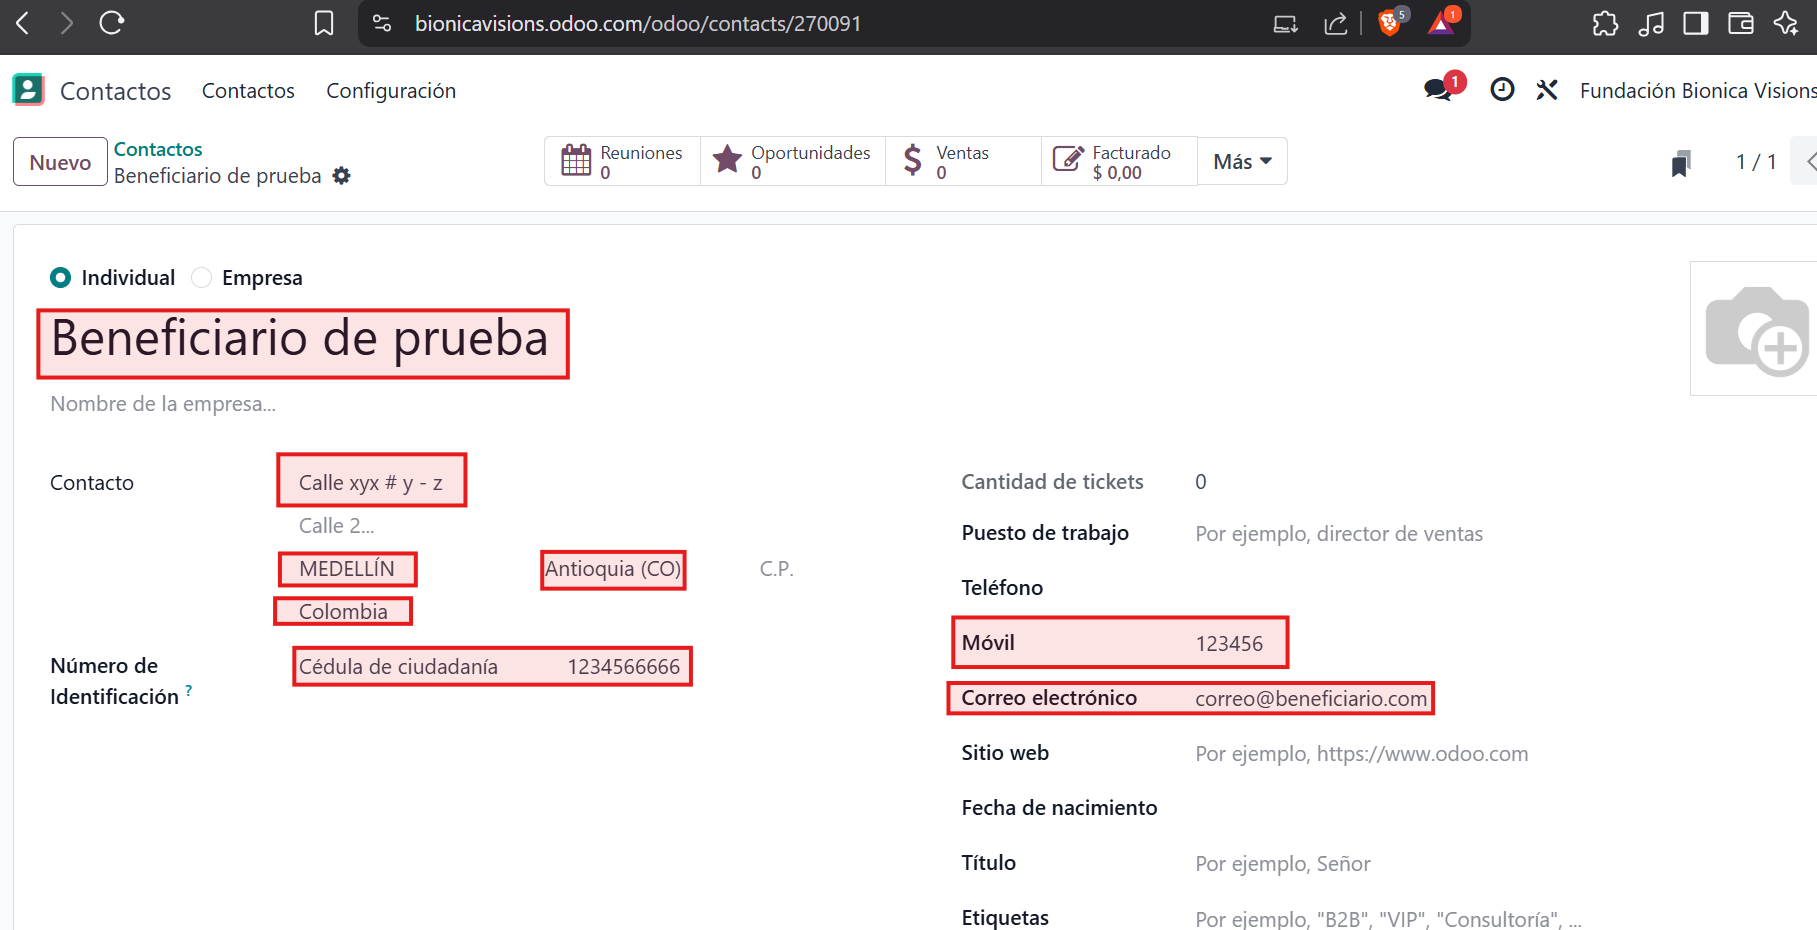Click the Contactos breadcrumb link
This screenshot has height=930, width=1817.
point(158,149)
